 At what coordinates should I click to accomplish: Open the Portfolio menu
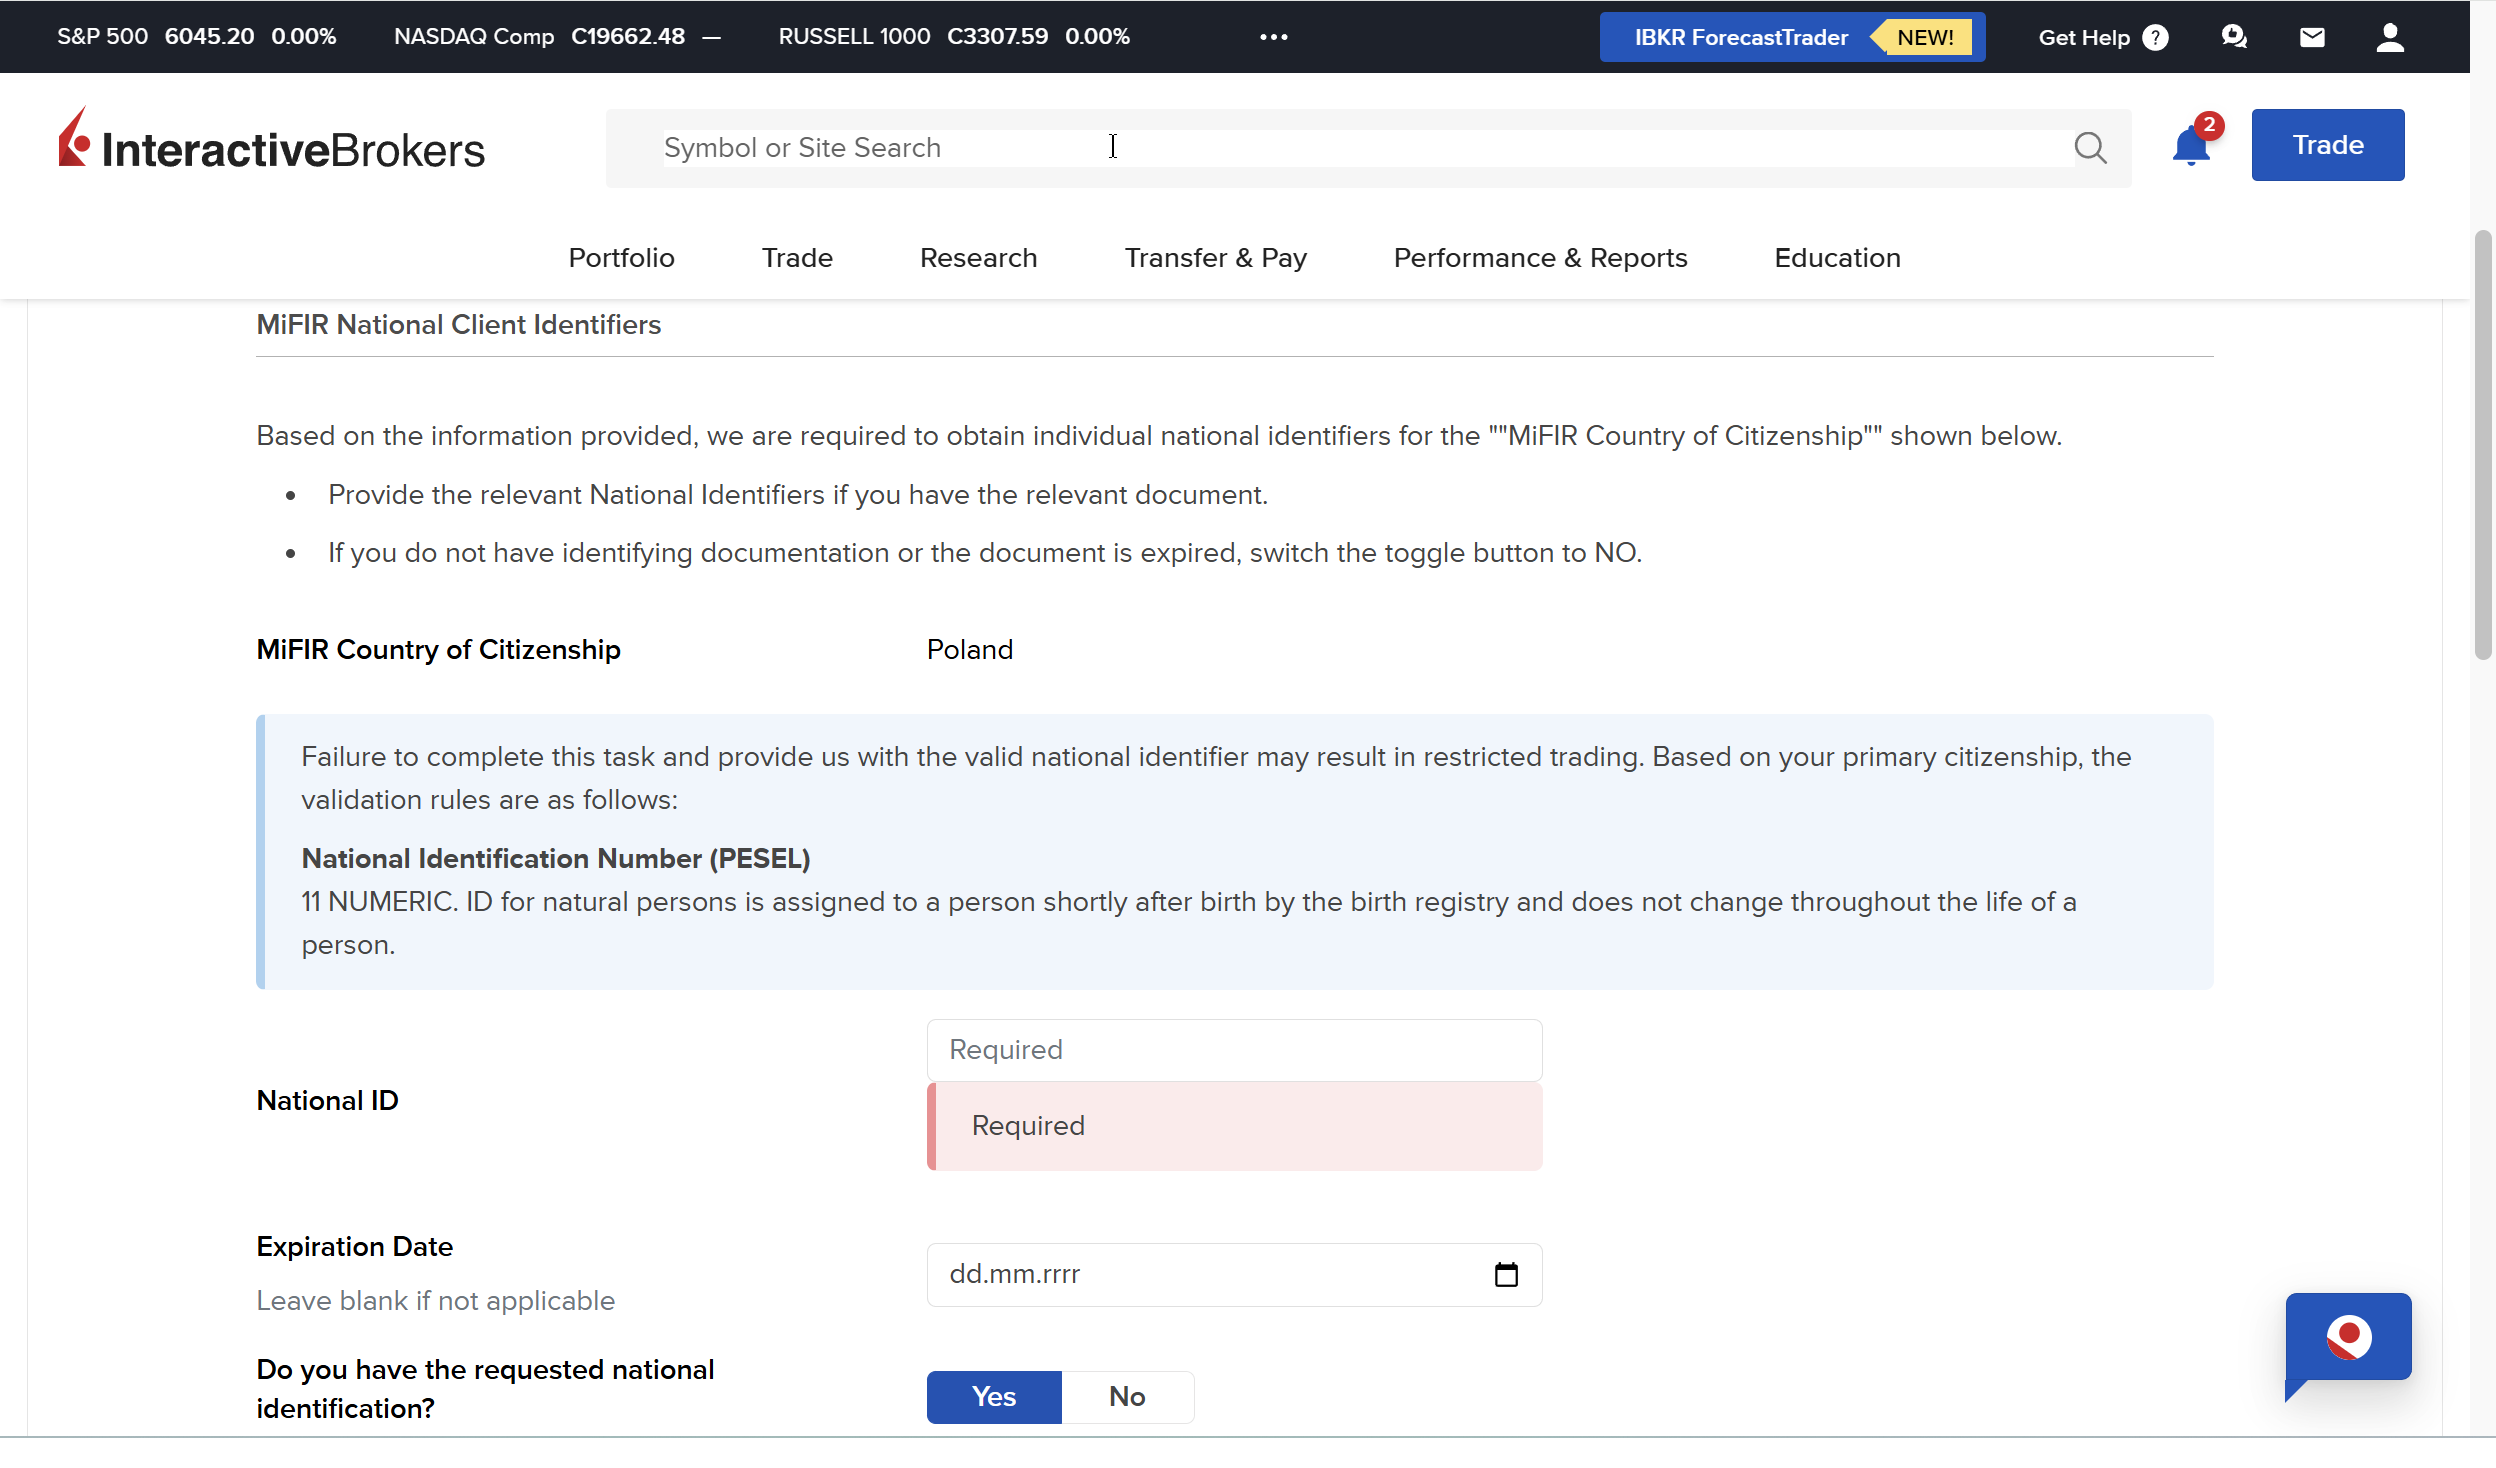click(x=621, y=258)
